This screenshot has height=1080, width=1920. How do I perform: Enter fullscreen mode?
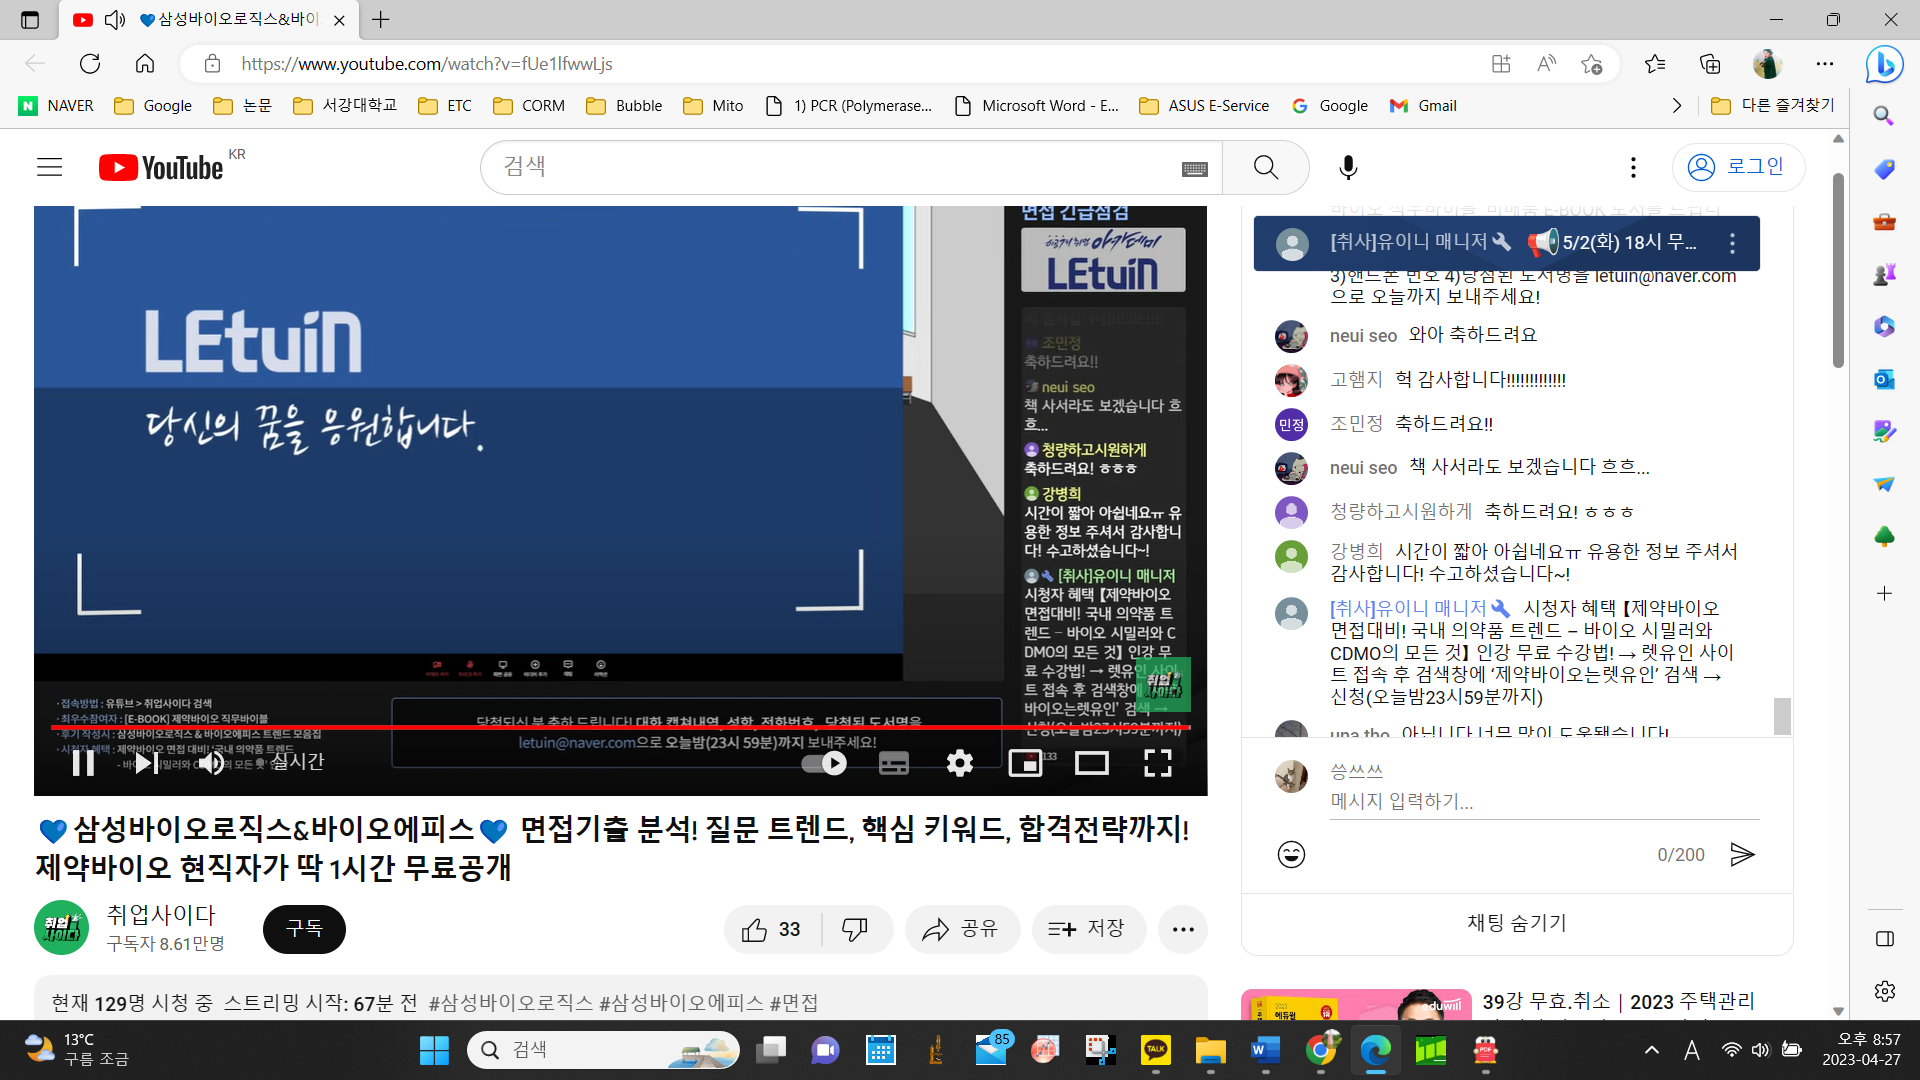(1157, 763)
